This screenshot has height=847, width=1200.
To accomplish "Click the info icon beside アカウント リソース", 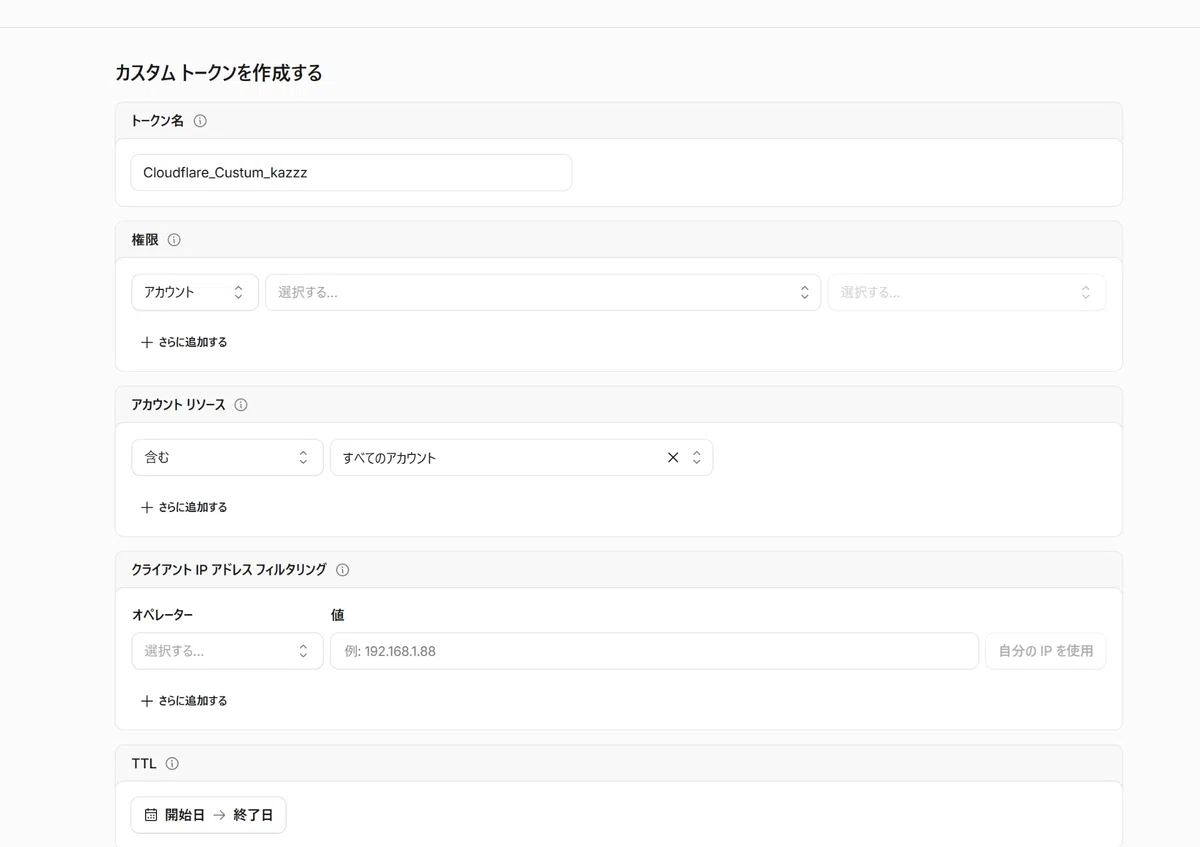I will (x=241, y=405).
